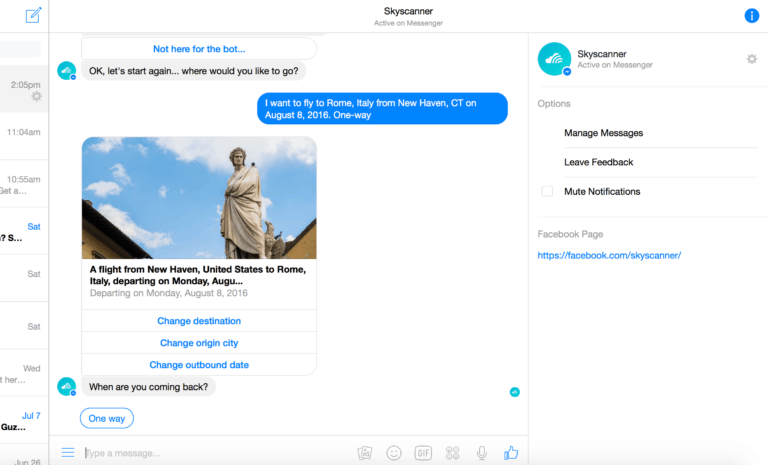Choose the One way quick reply

coord(107,418)
